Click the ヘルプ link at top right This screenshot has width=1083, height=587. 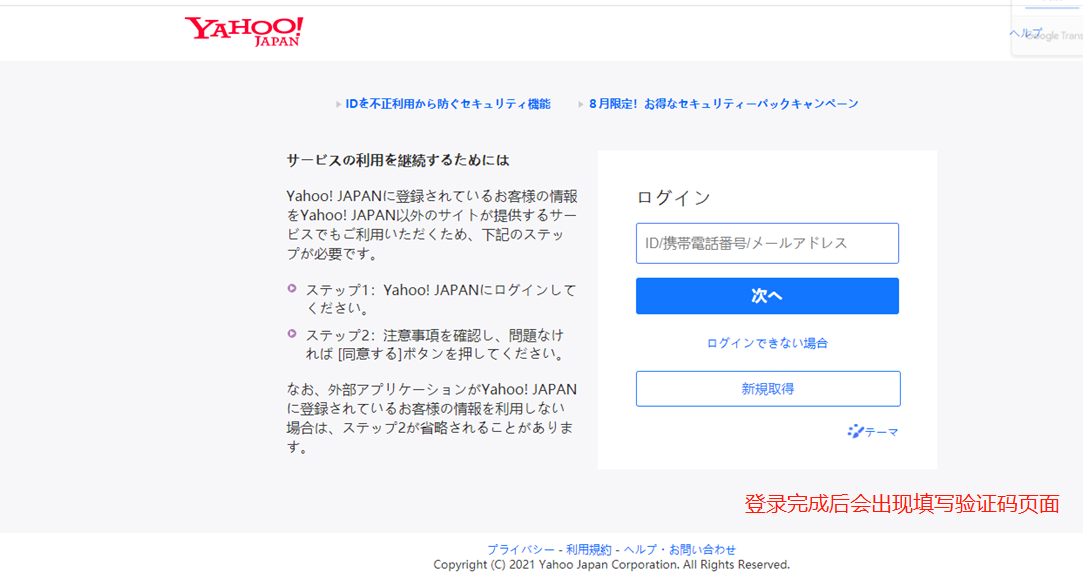[x=1025, y=33]
